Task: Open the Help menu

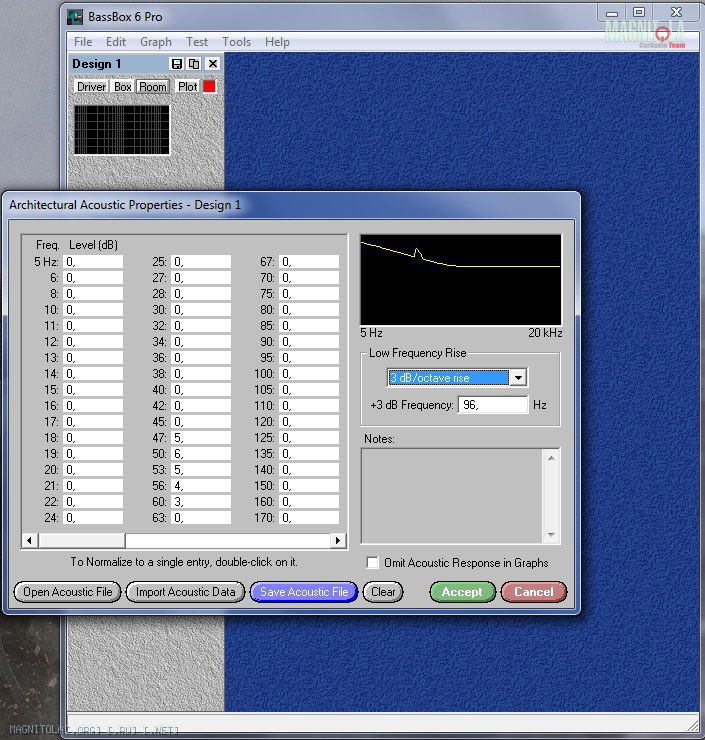Action: pyautogui.click(x=277, y=42)
